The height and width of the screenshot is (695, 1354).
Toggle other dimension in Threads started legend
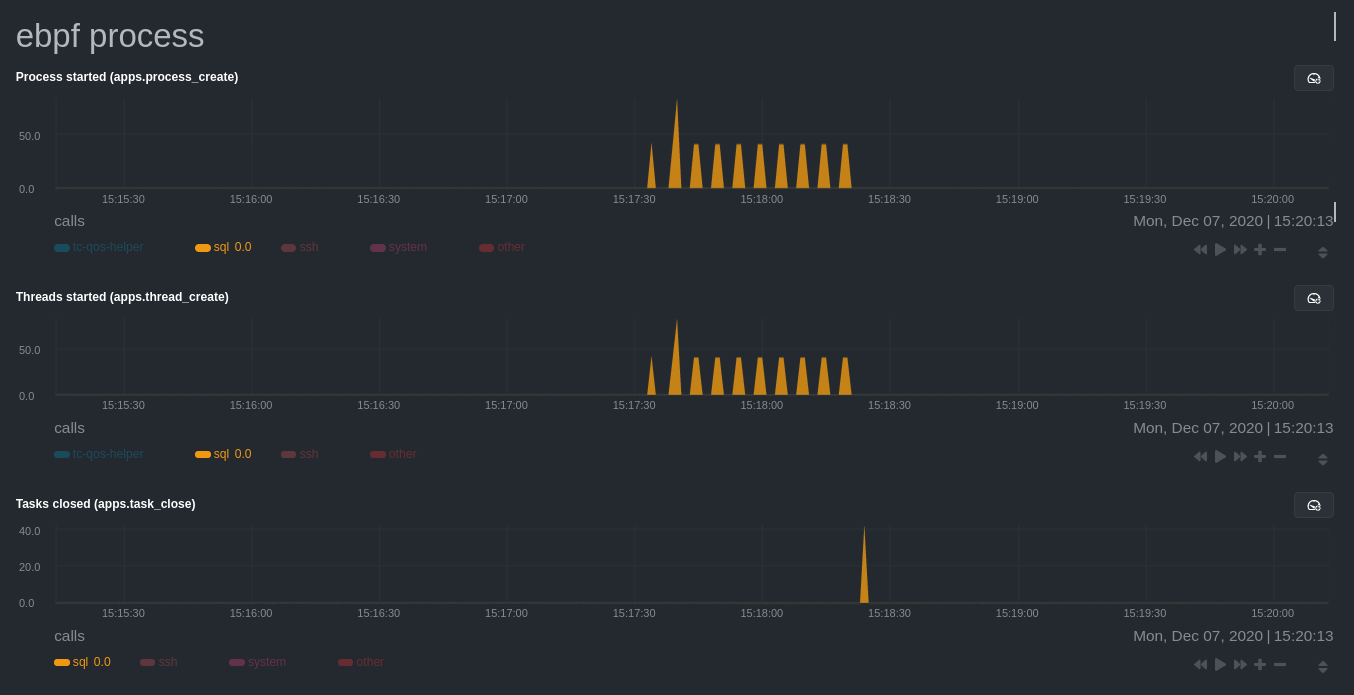[393, 454]
